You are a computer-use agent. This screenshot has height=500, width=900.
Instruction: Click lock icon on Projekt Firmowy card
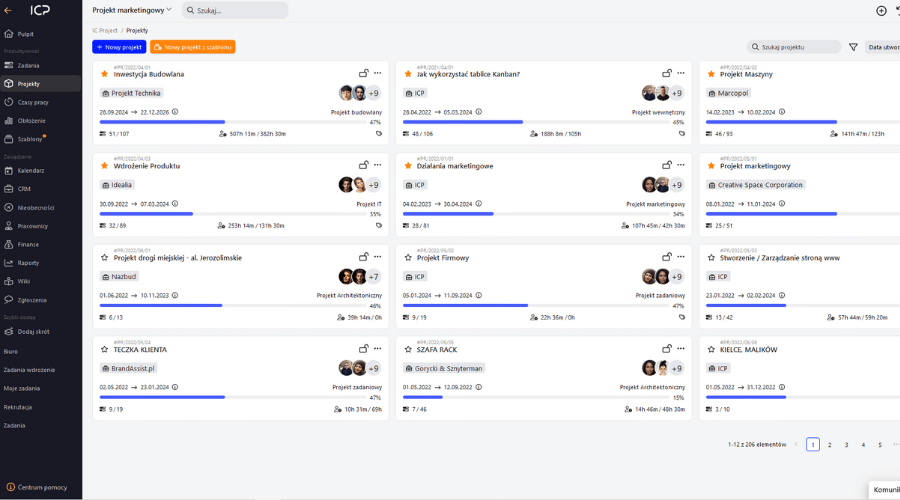(666, 257)
